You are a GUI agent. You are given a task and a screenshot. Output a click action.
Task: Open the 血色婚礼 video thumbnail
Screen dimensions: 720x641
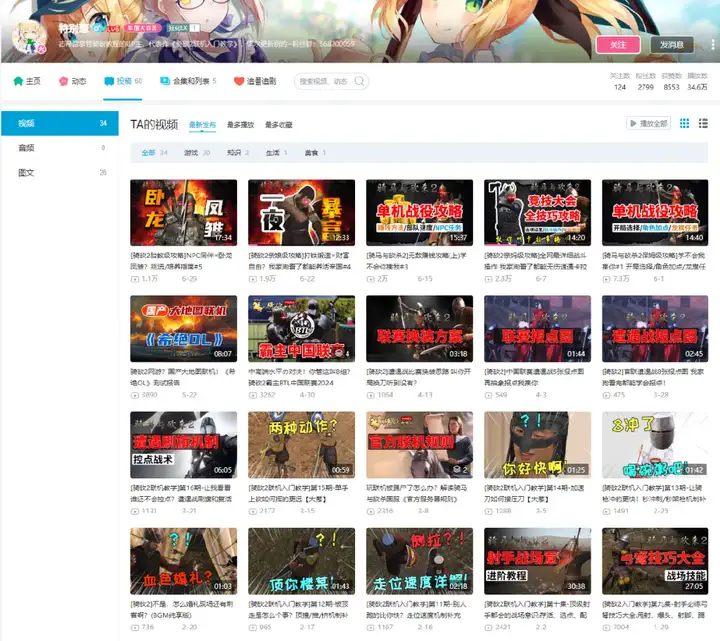click(184, 561)
